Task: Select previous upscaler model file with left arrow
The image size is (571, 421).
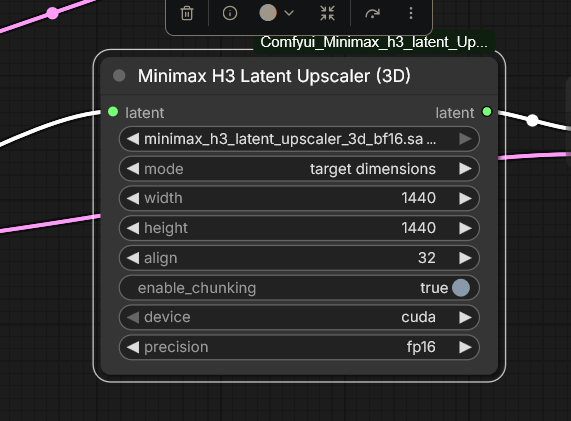Action: 133,139
